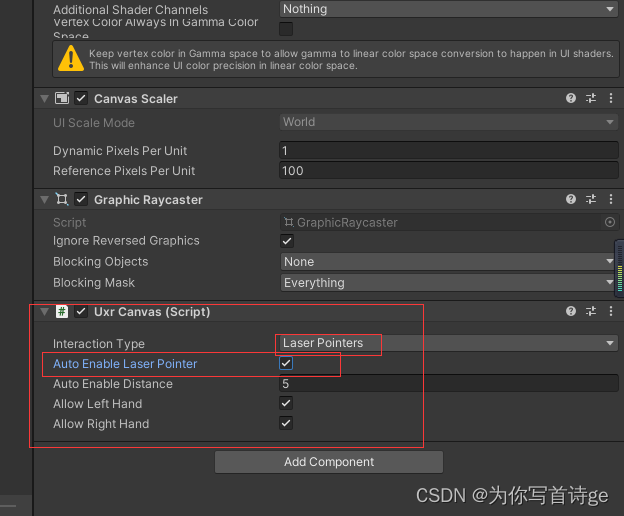Click the Dynamic Pixels Per Unit label
Image resolution: width=624 pixels, height=516 pixels.
(x=120, y=151)
